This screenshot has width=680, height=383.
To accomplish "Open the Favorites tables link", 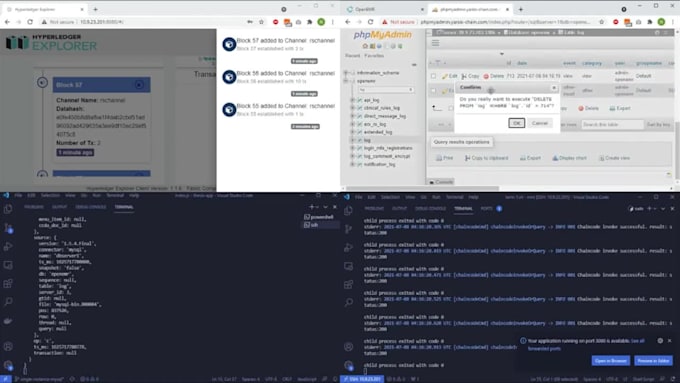I will pyautogui.click(x=374, y=56).
